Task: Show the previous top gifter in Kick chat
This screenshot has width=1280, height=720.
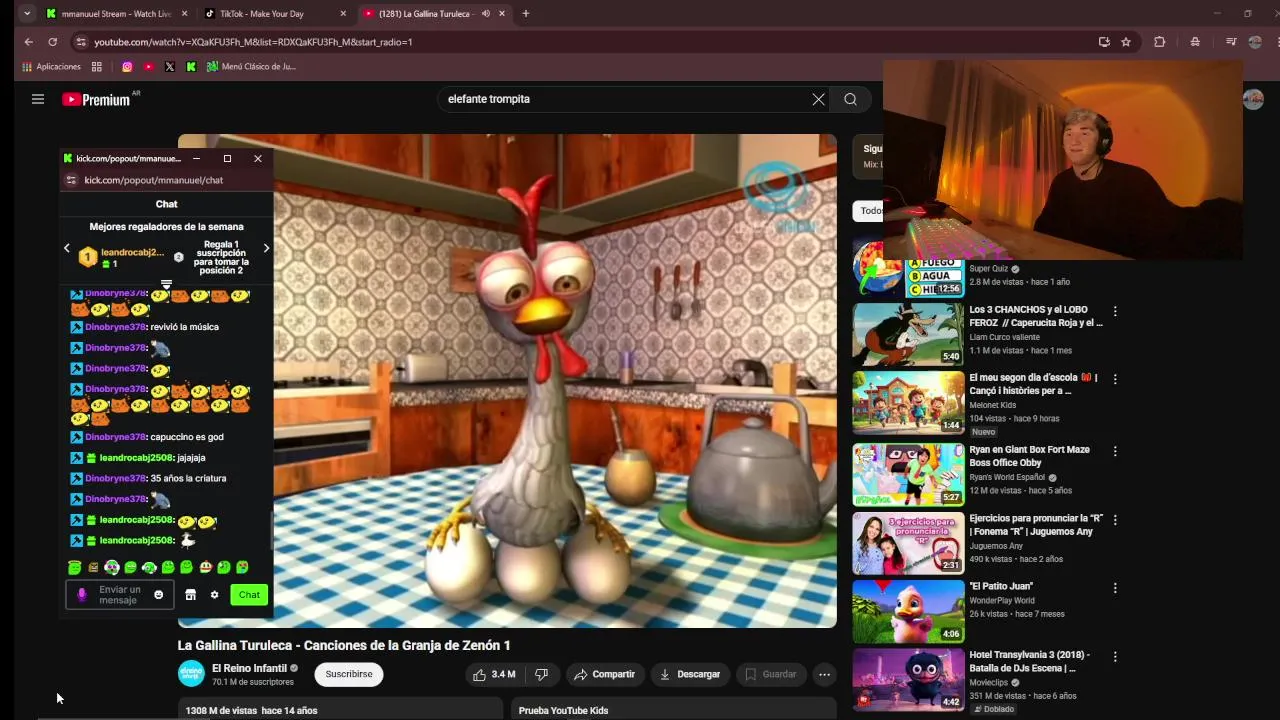Action: point(67,248)
